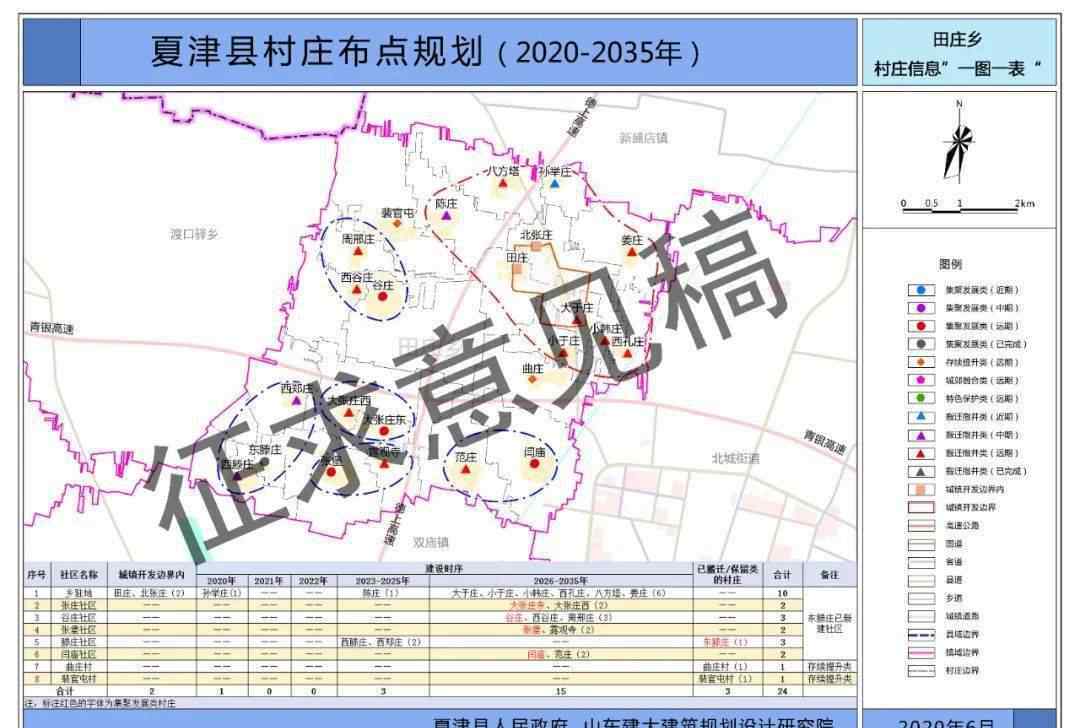Click the 北城街道 label on the map
1080x728 pixels.
[735, 459]
